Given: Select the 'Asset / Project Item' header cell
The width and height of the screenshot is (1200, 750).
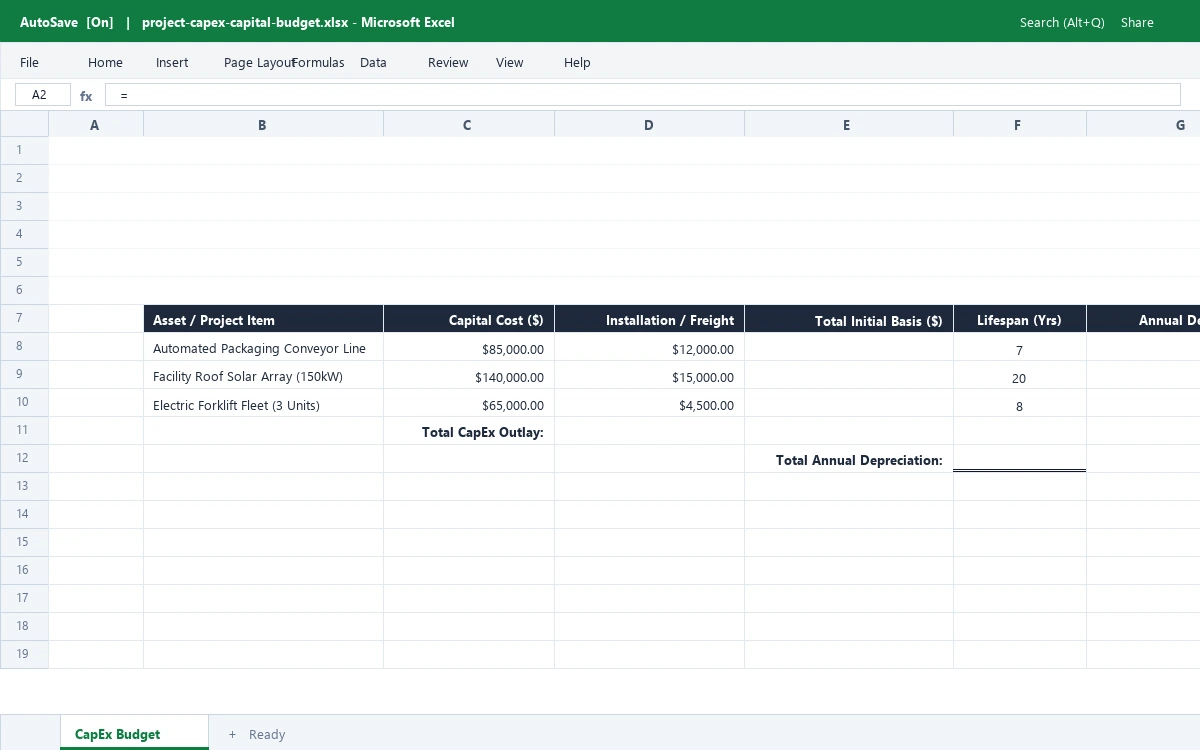Looking at the screenshot, I should click(263, 319).
